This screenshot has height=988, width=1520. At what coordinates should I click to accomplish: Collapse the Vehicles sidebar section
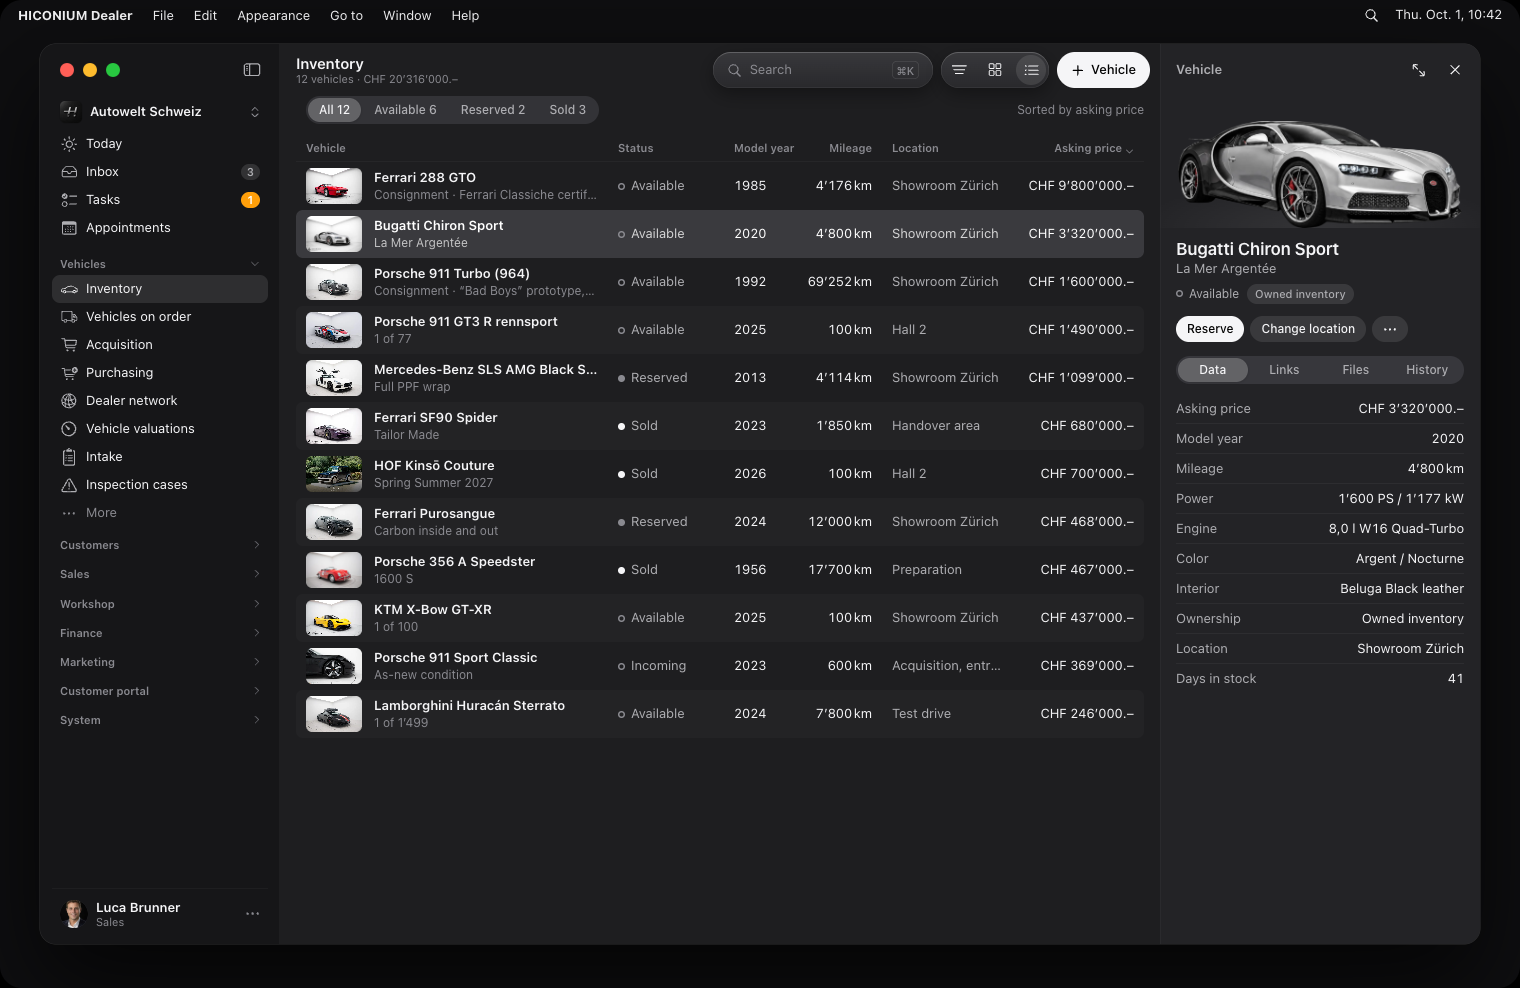pyautogui.click(x=255, y=264)
